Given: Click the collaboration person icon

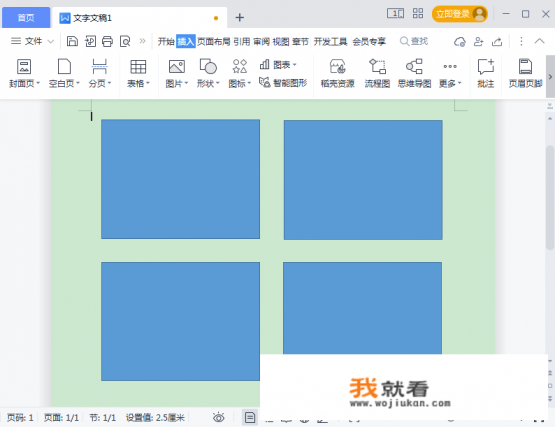Looking at the screenshot, I should click(479, 42).
